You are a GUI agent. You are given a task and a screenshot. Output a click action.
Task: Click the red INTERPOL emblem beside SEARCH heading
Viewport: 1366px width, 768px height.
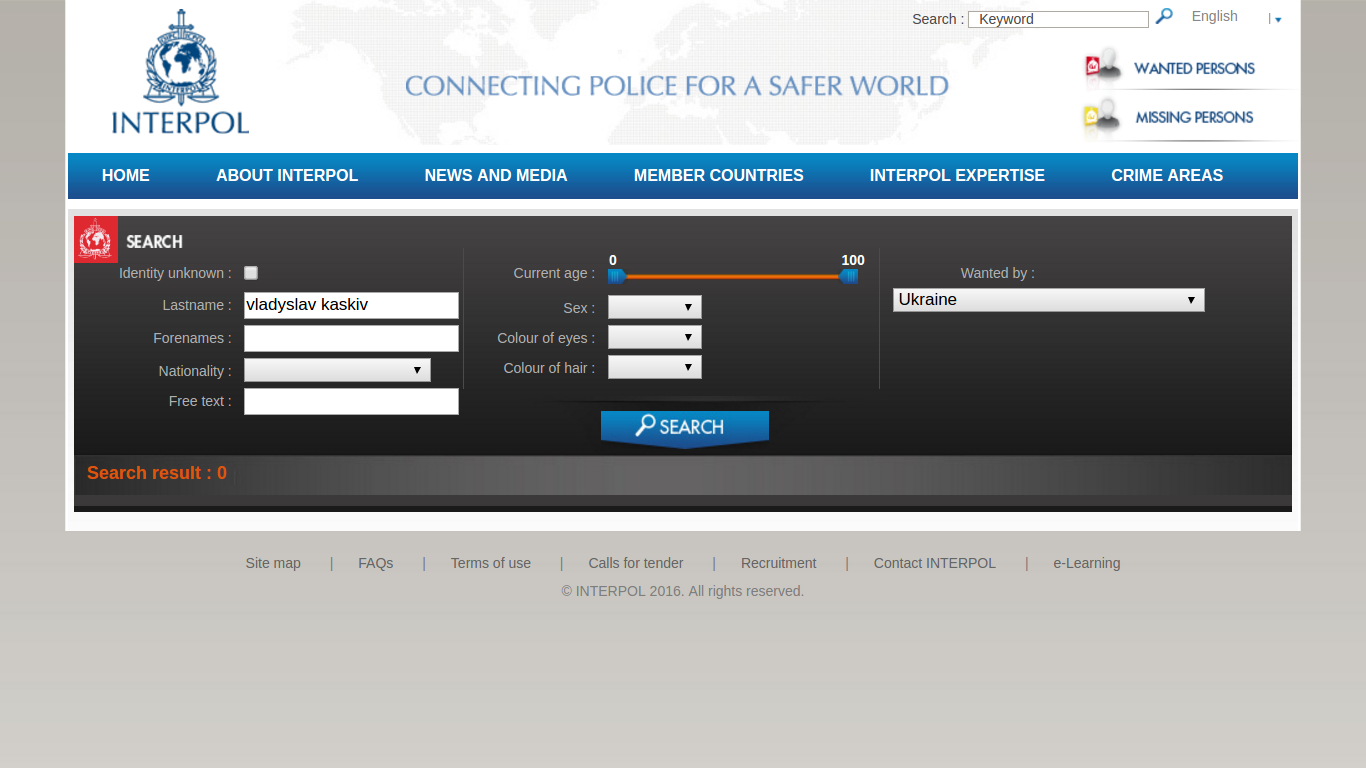[96, 239]
